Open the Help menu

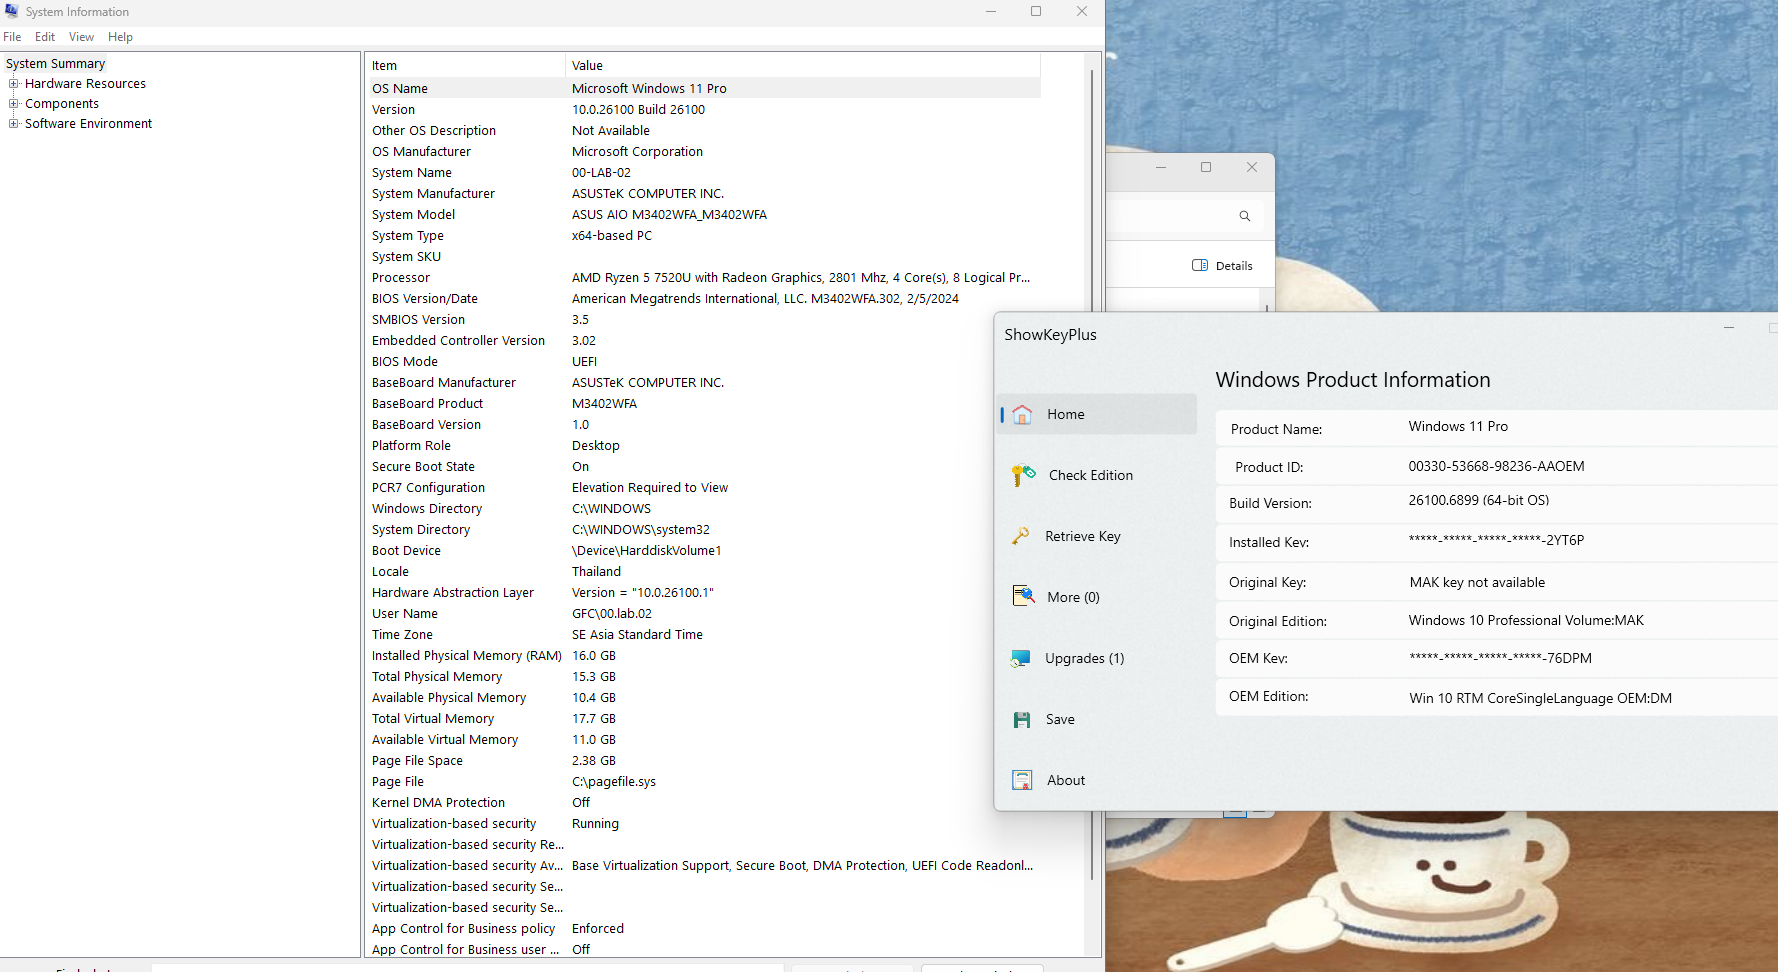[120, 37]
